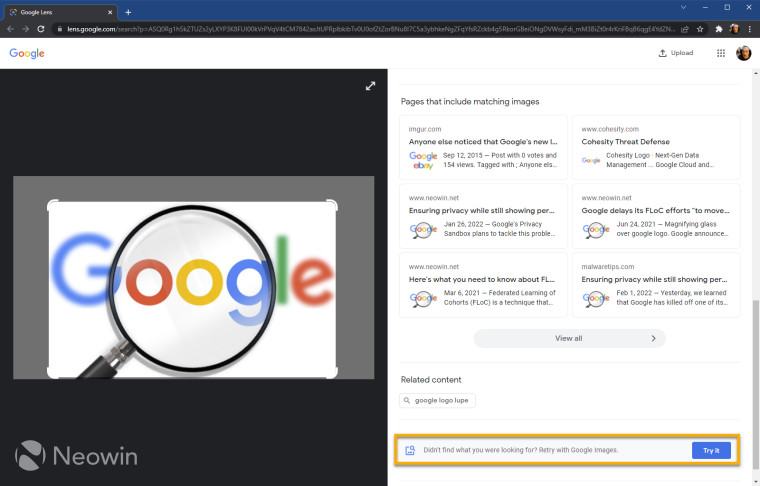760x486 pixels.
Task: Click 'Related content' heading
Action: tap(431, 379)
